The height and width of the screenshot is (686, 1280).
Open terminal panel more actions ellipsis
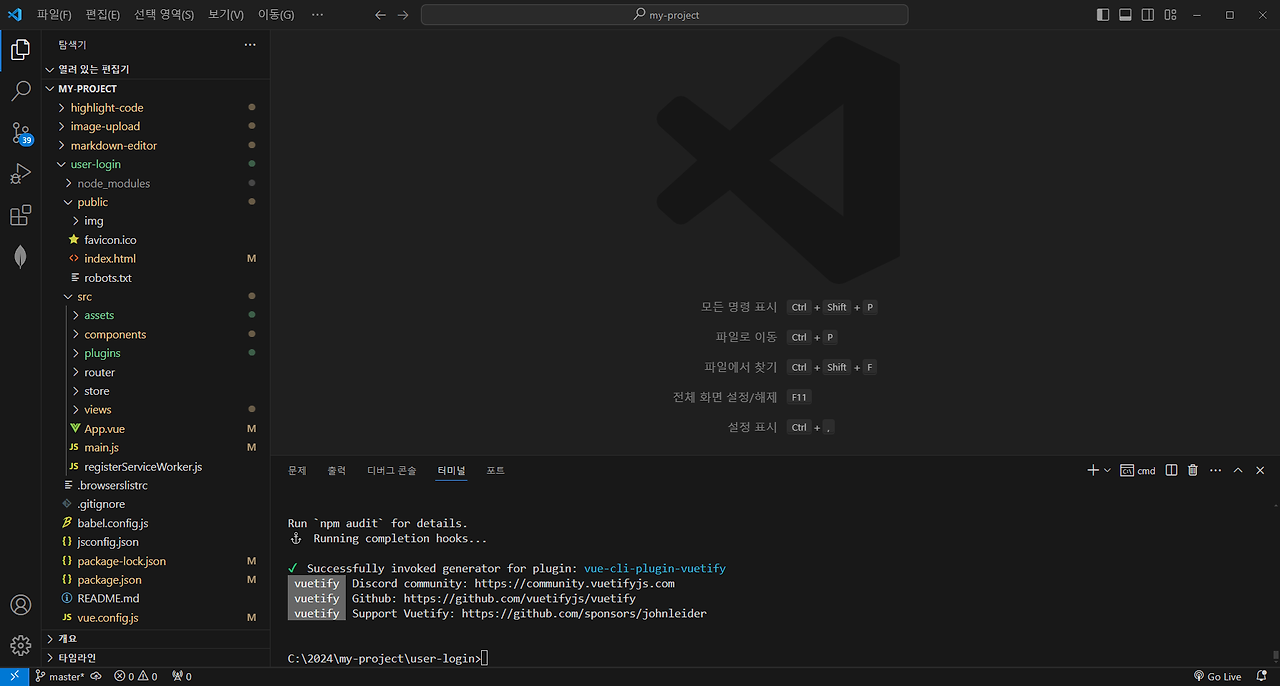[1216, 470]
